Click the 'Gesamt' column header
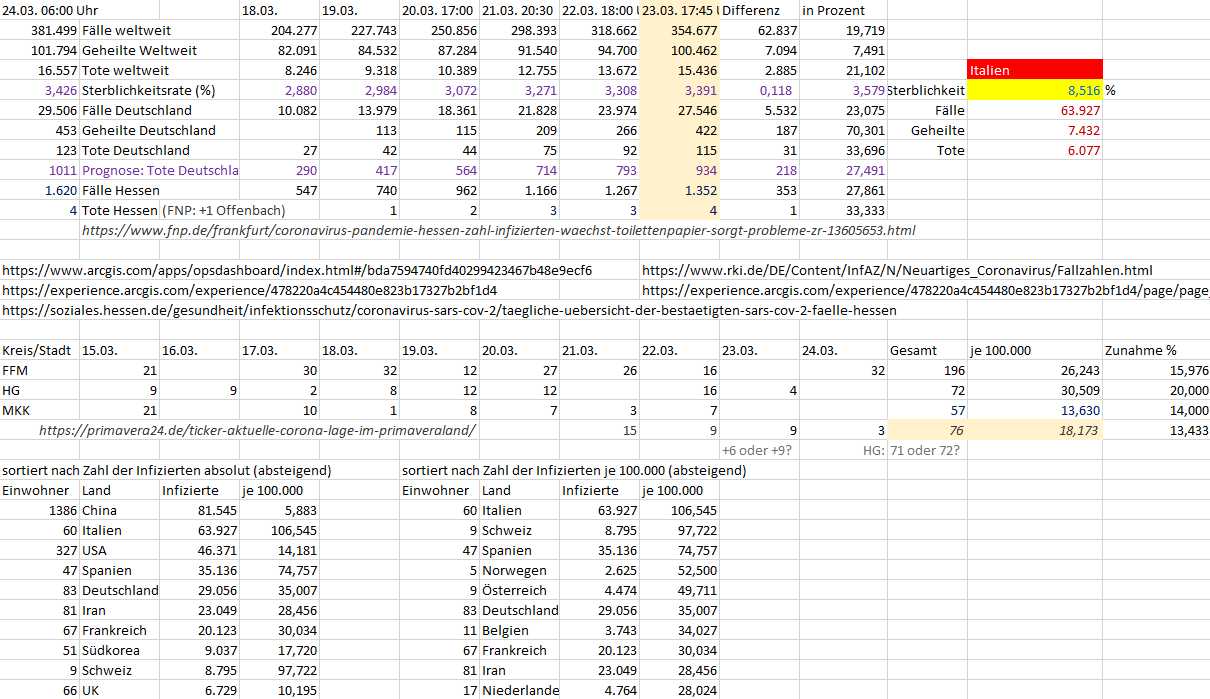Image resolution: width=1210 pixels, height=699 pixels. point(914,350)
